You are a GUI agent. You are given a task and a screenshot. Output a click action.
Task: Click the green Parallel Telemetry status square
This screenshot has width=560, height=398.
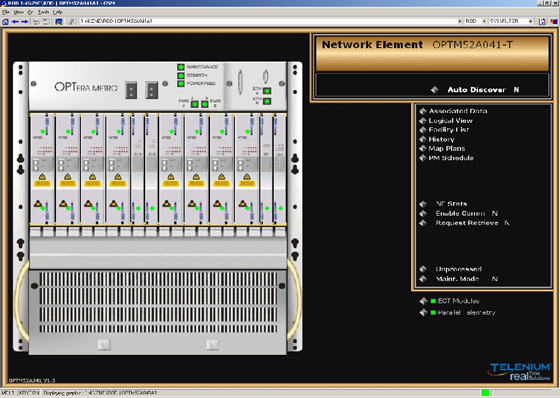click(433, 313)
